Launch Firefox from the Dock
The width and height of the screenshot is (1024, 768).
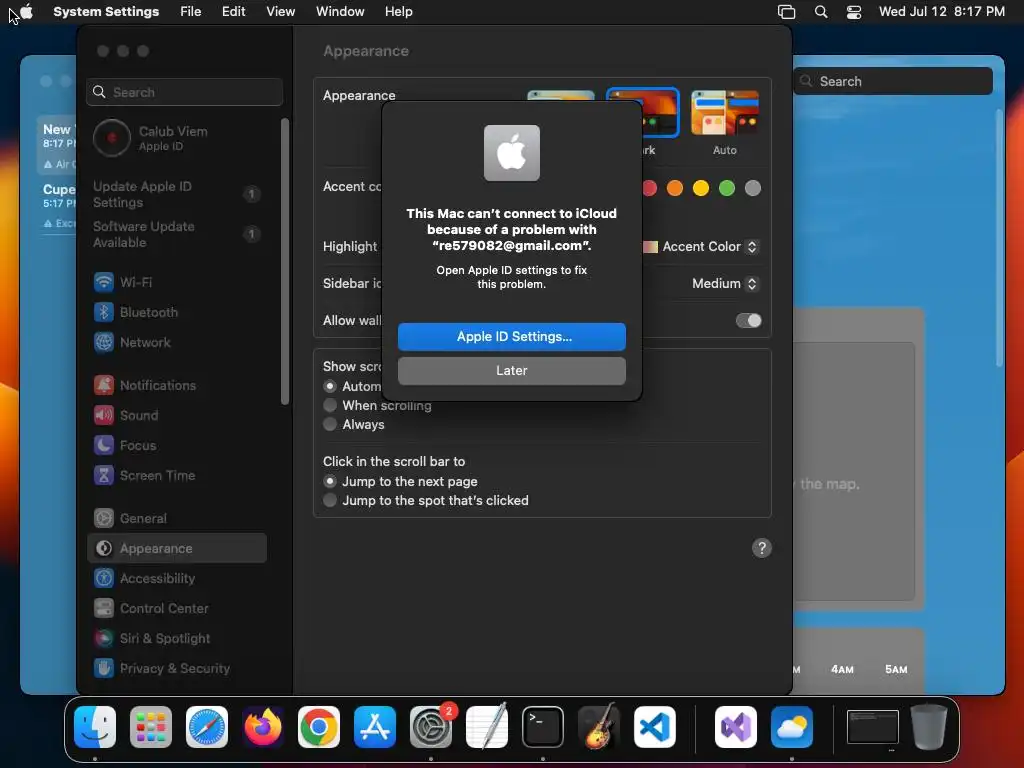click(263, 726)
